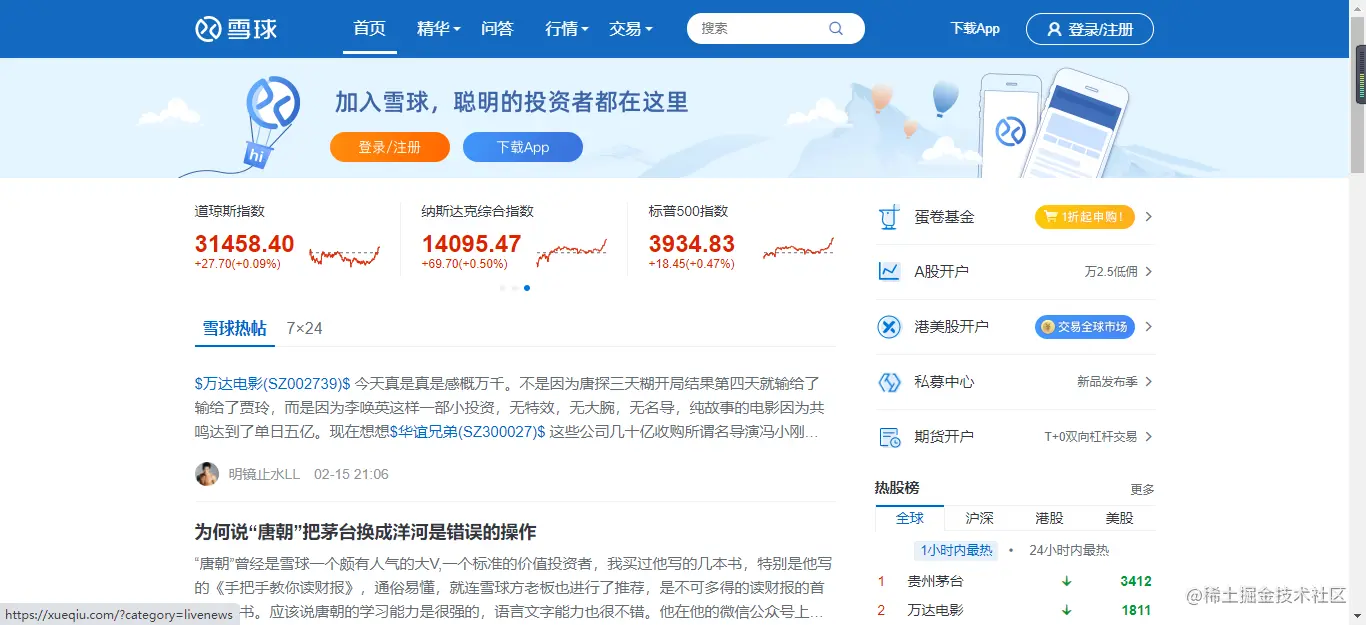Click down arrow beside 贵州茅台
Viewport: 1366px width, 625px height.
point(1067,581)
